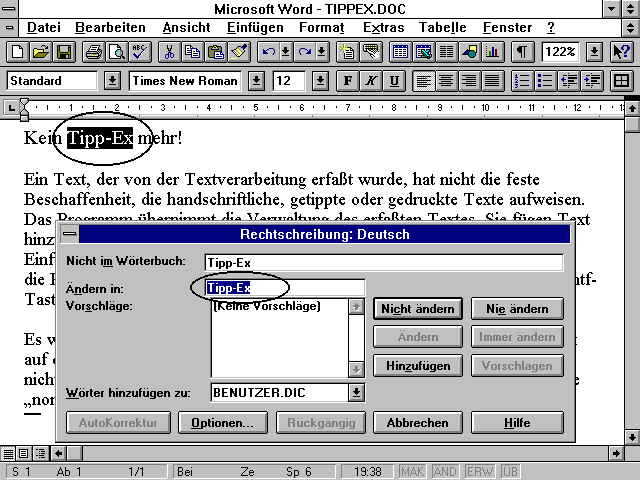Open the Standard style dropdown
640x480 pixels.
pyautogui.click(x=112, y=81)
